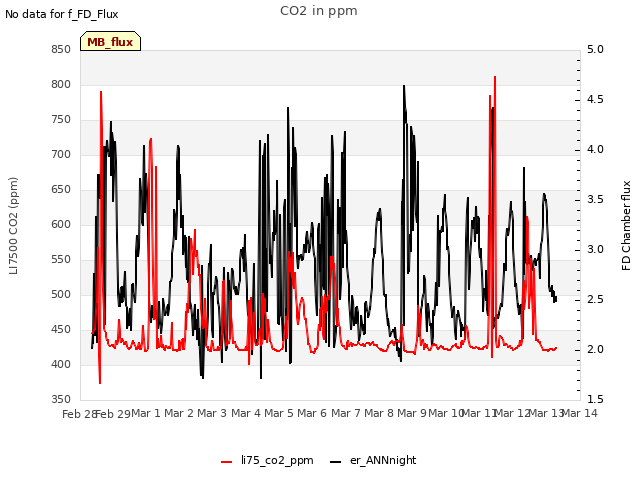Viewport: 640px width, 480px height.
Task: Click the 400 left axis label
Action: (x=61, y=364)
